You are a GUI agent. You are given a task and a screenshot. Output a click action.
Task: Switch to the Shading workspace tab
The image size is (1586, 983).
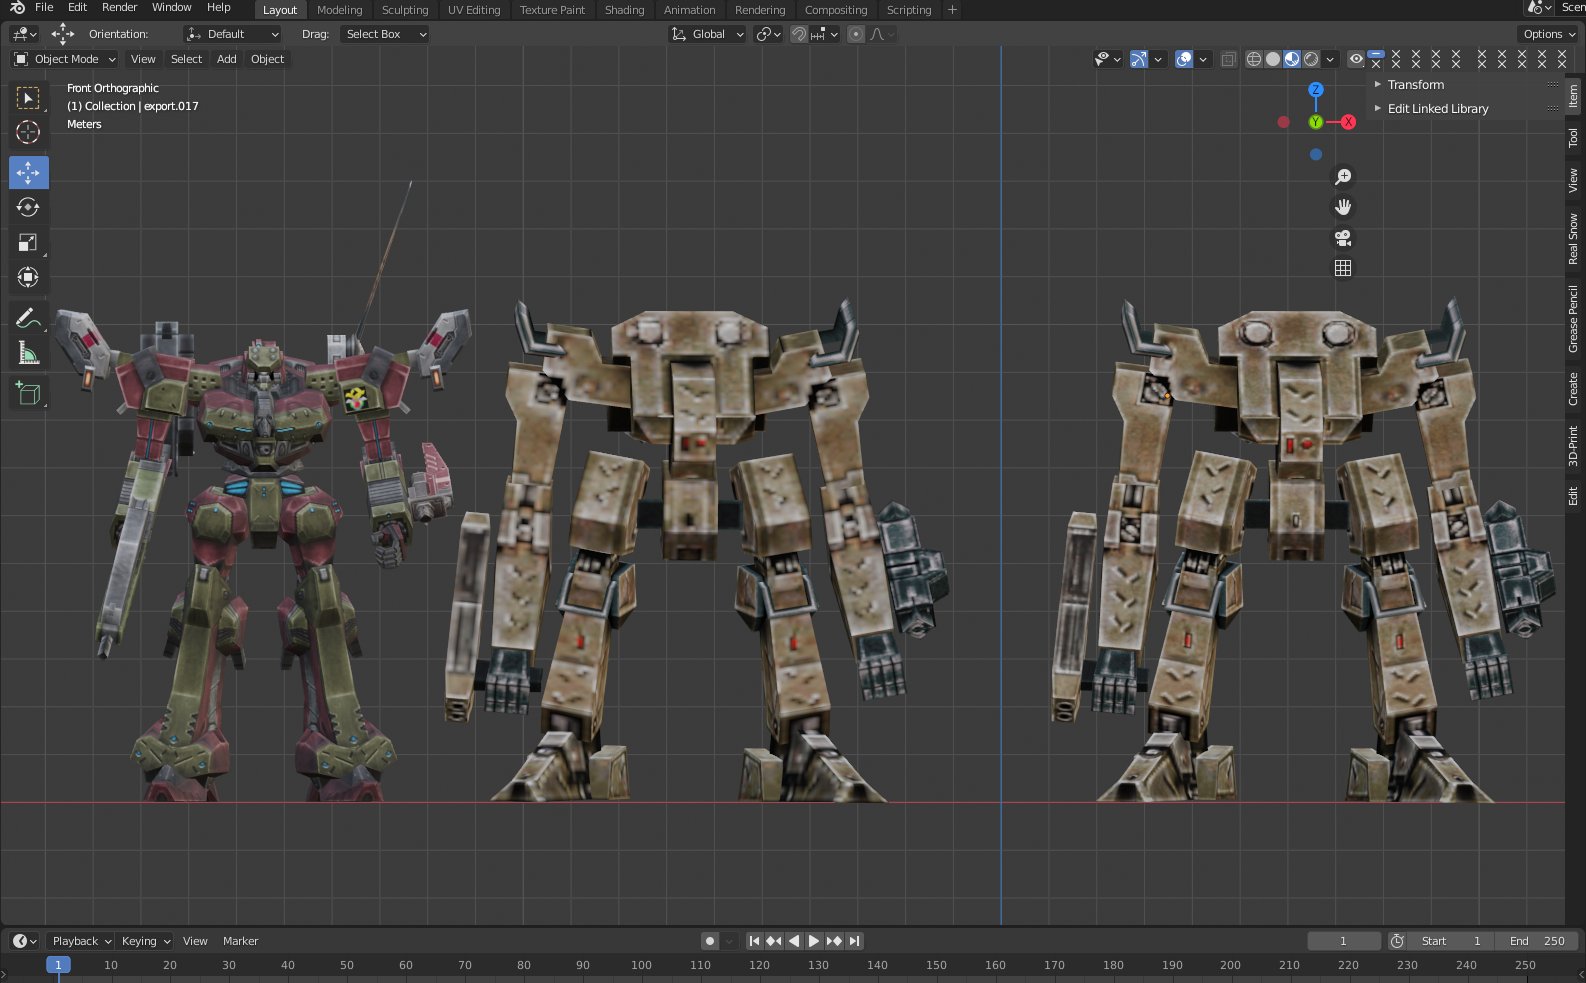click(624, 10)
